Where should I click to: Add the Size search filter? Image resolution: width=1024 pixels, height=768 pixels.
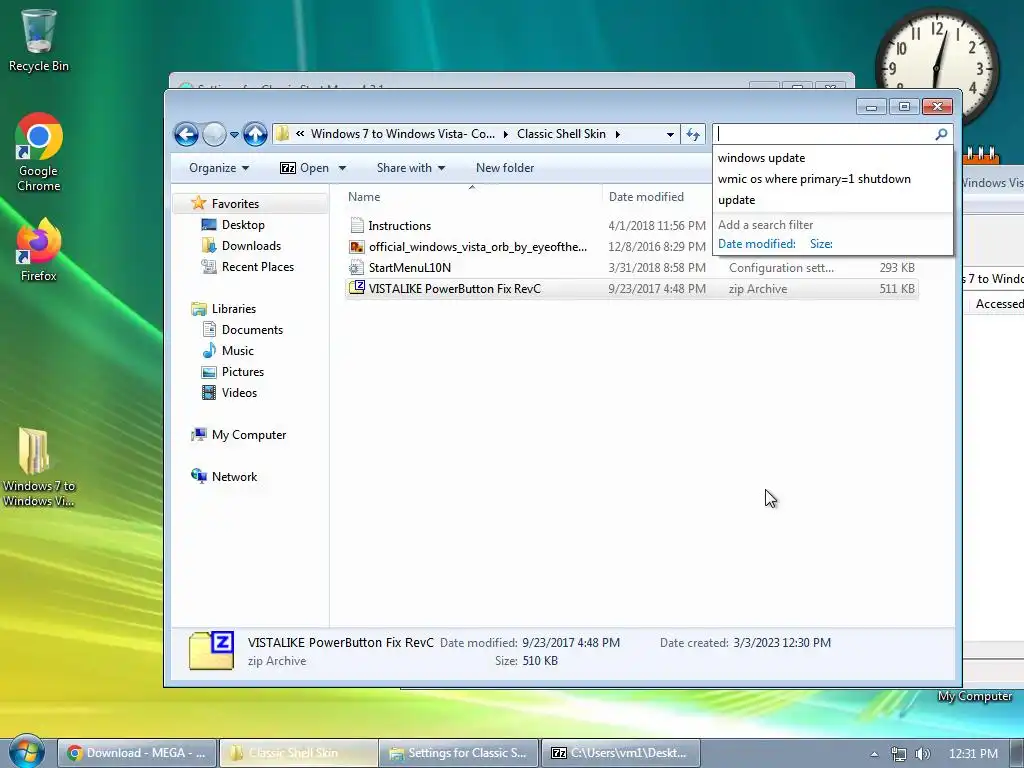click(x=821, y=244)
